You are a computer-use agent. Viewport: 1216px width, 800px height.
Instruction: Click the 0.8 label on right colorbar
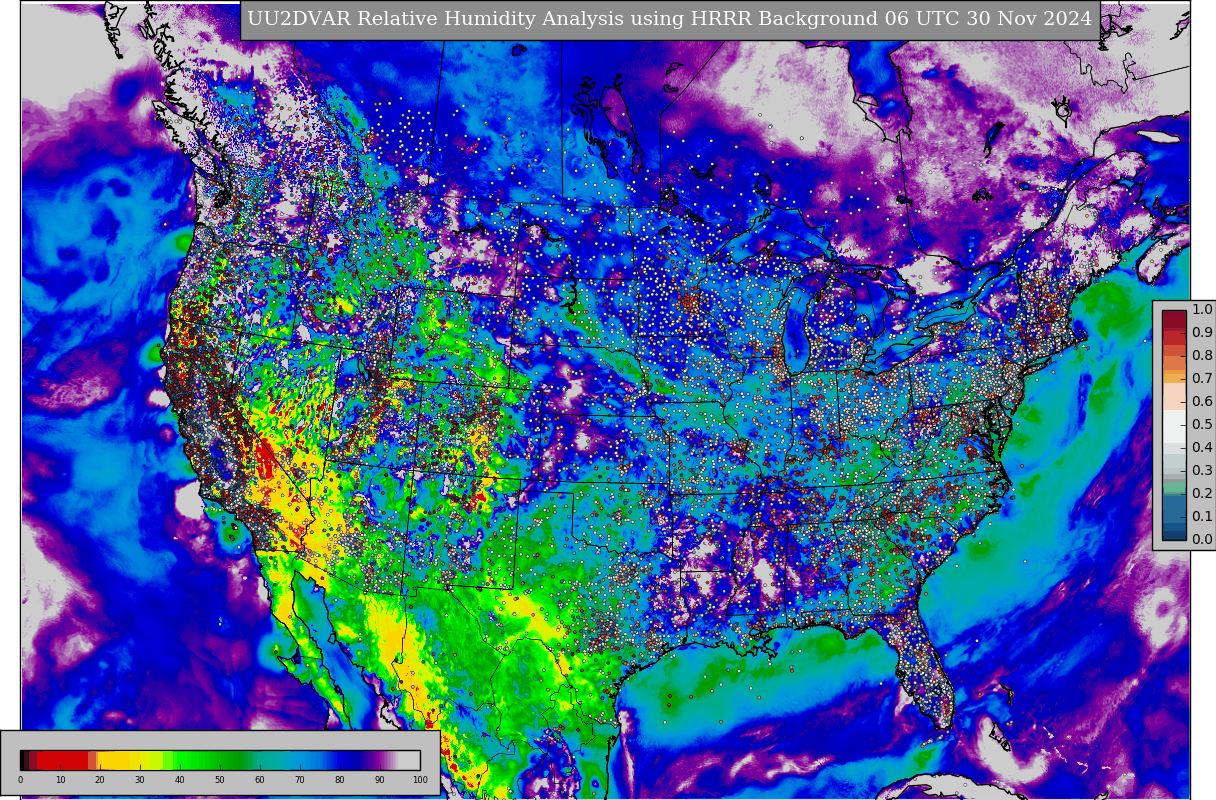click(1202, 355)
